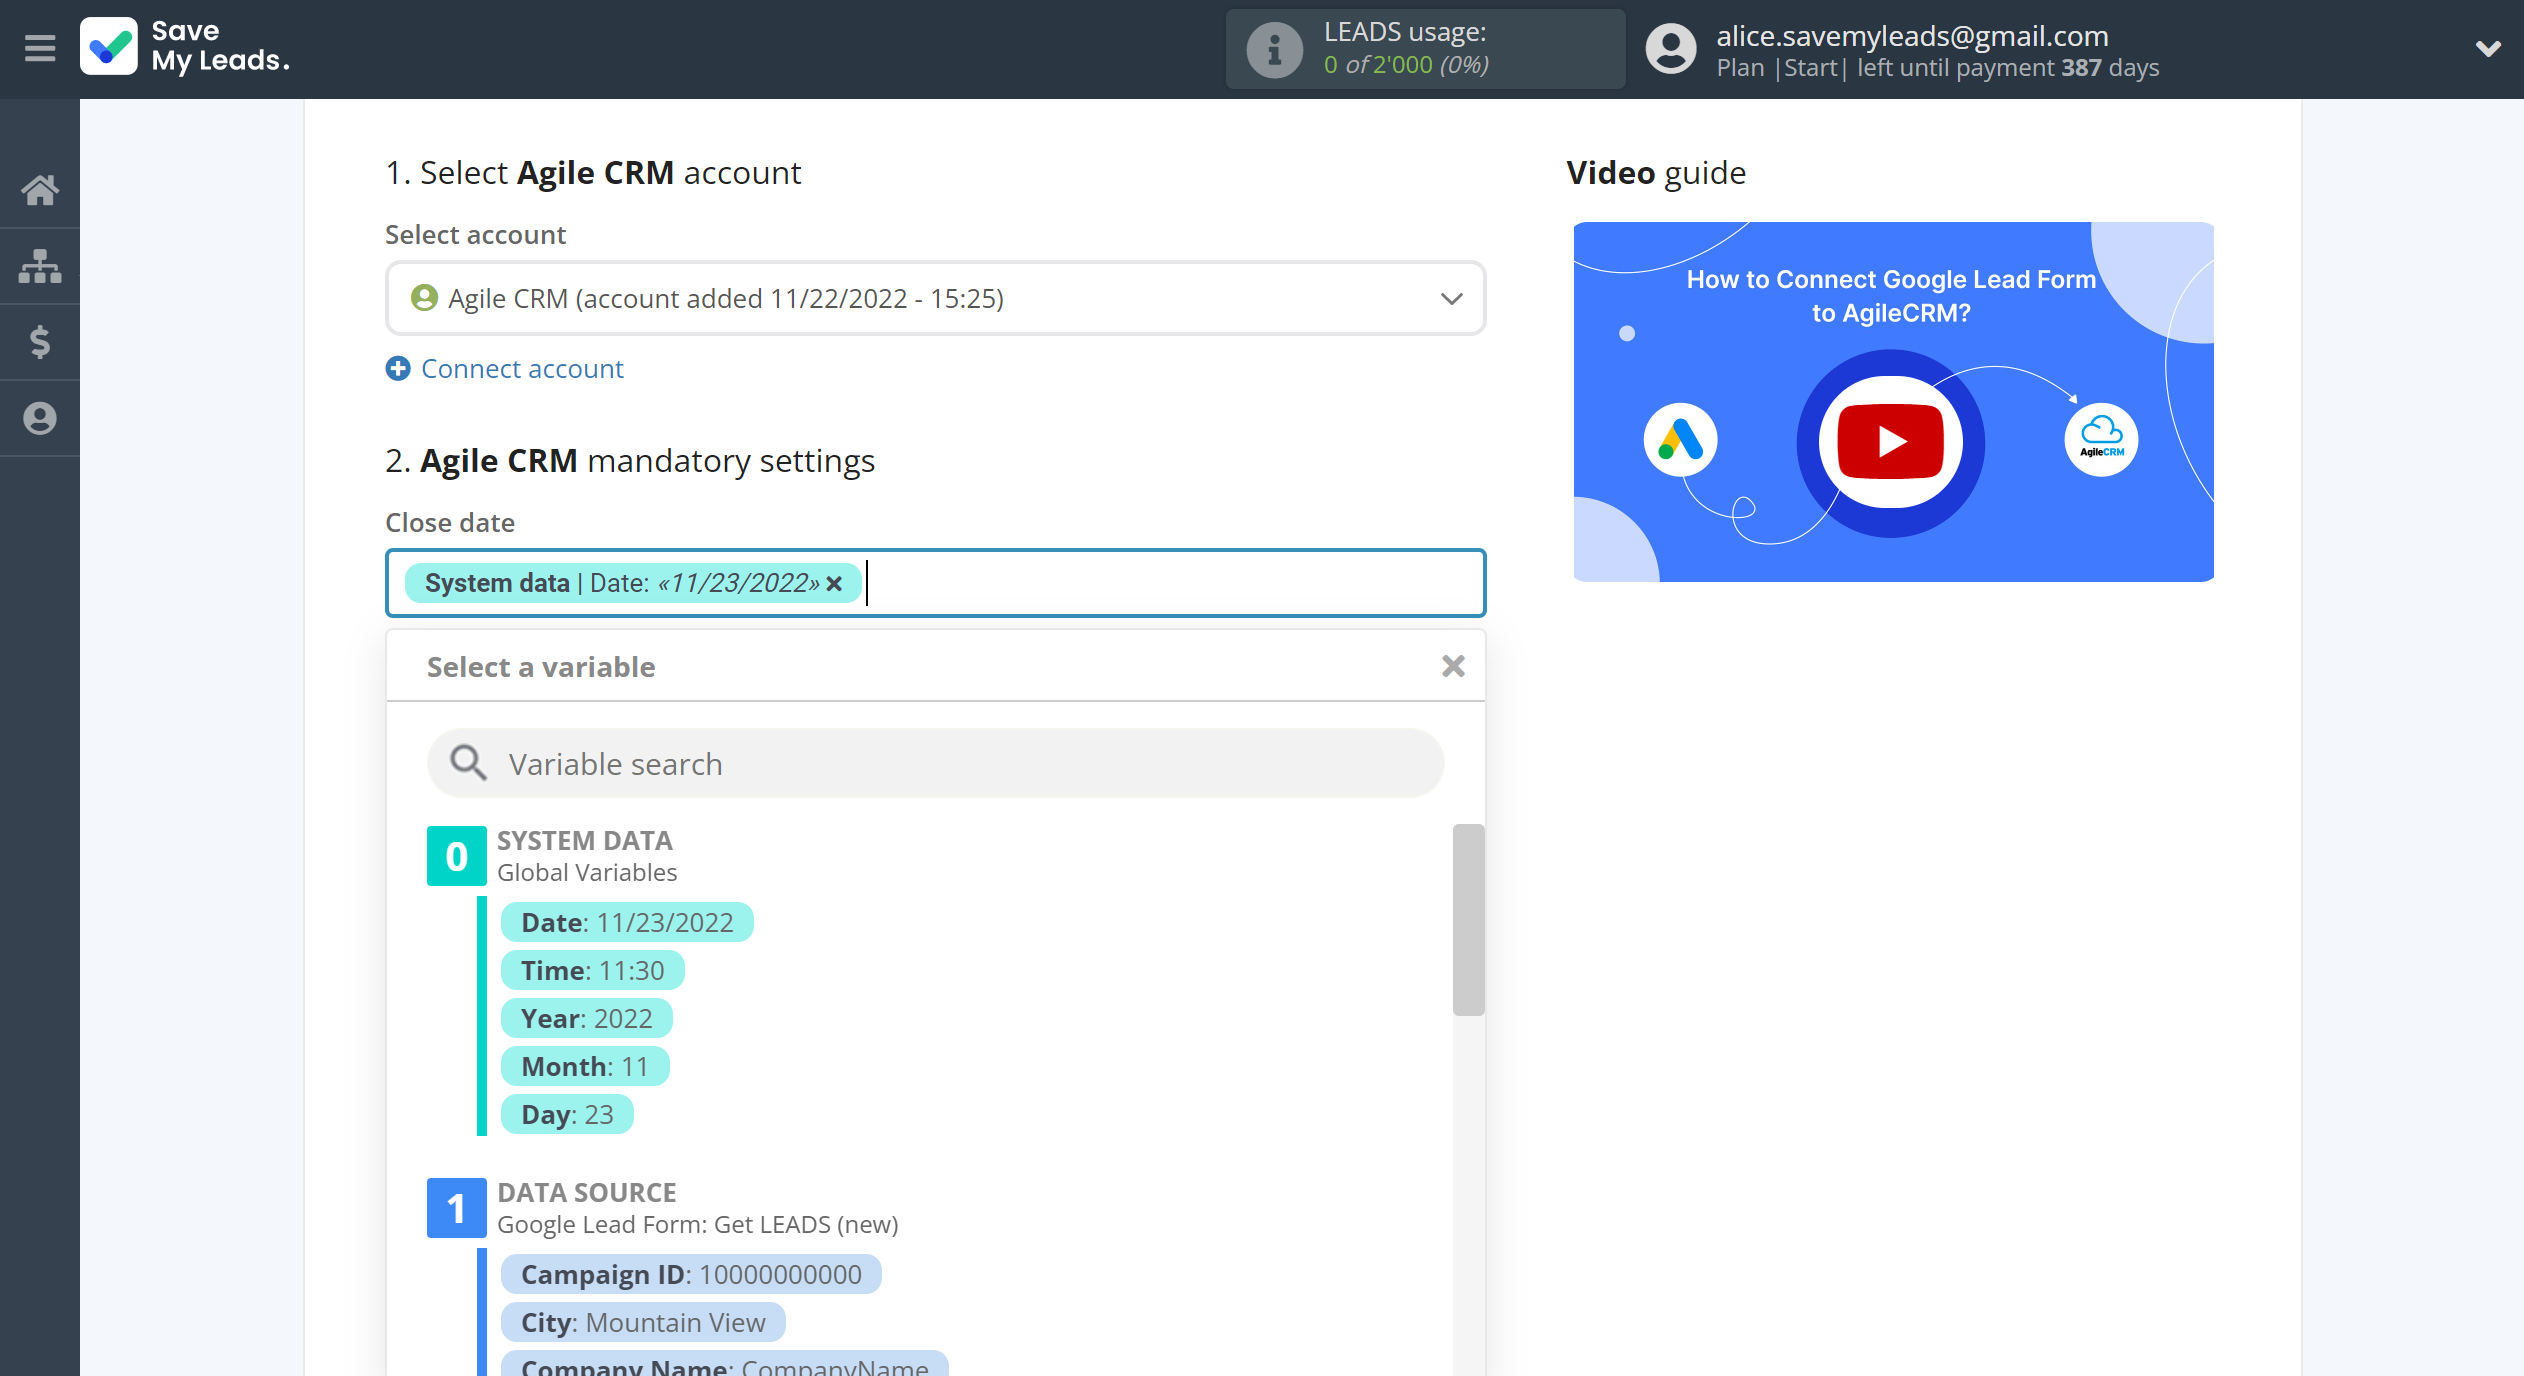Click the variable list scrollbar thumb

click(x=1468, y=920)
